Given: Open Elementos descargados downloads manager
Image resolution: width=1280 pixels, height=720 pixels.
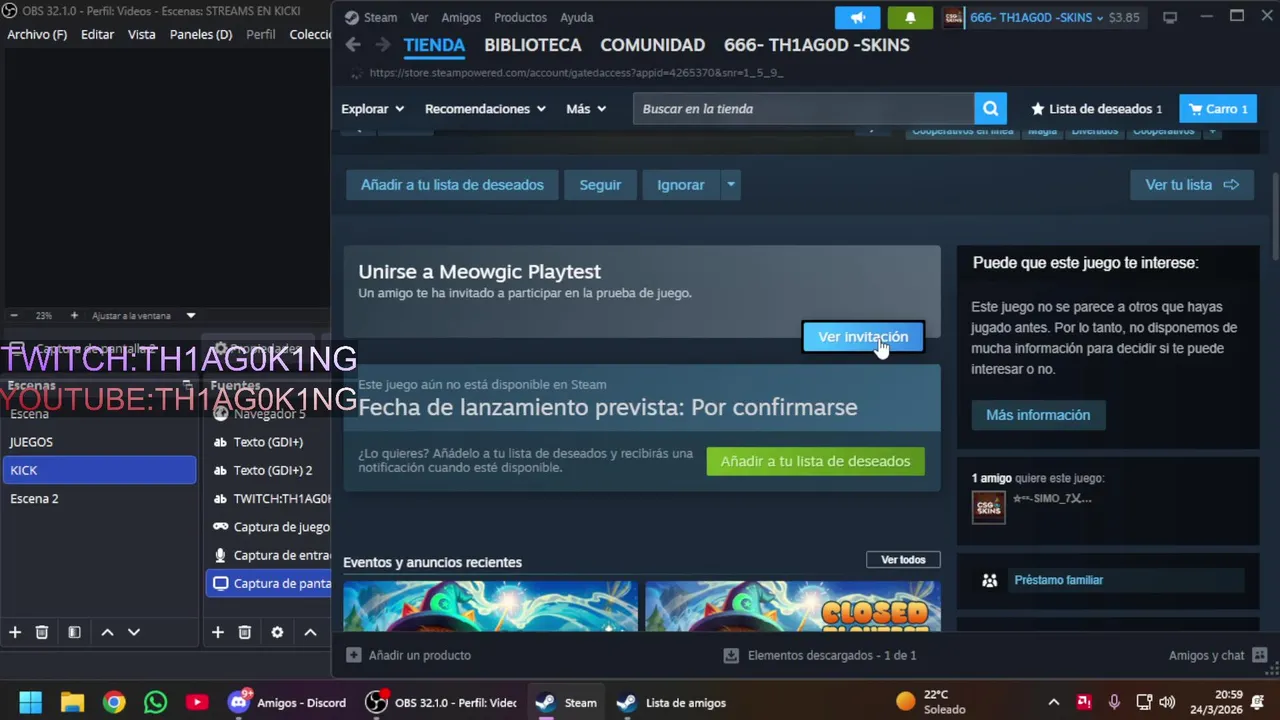Looking at the screenshot, I should click(820, 655).
